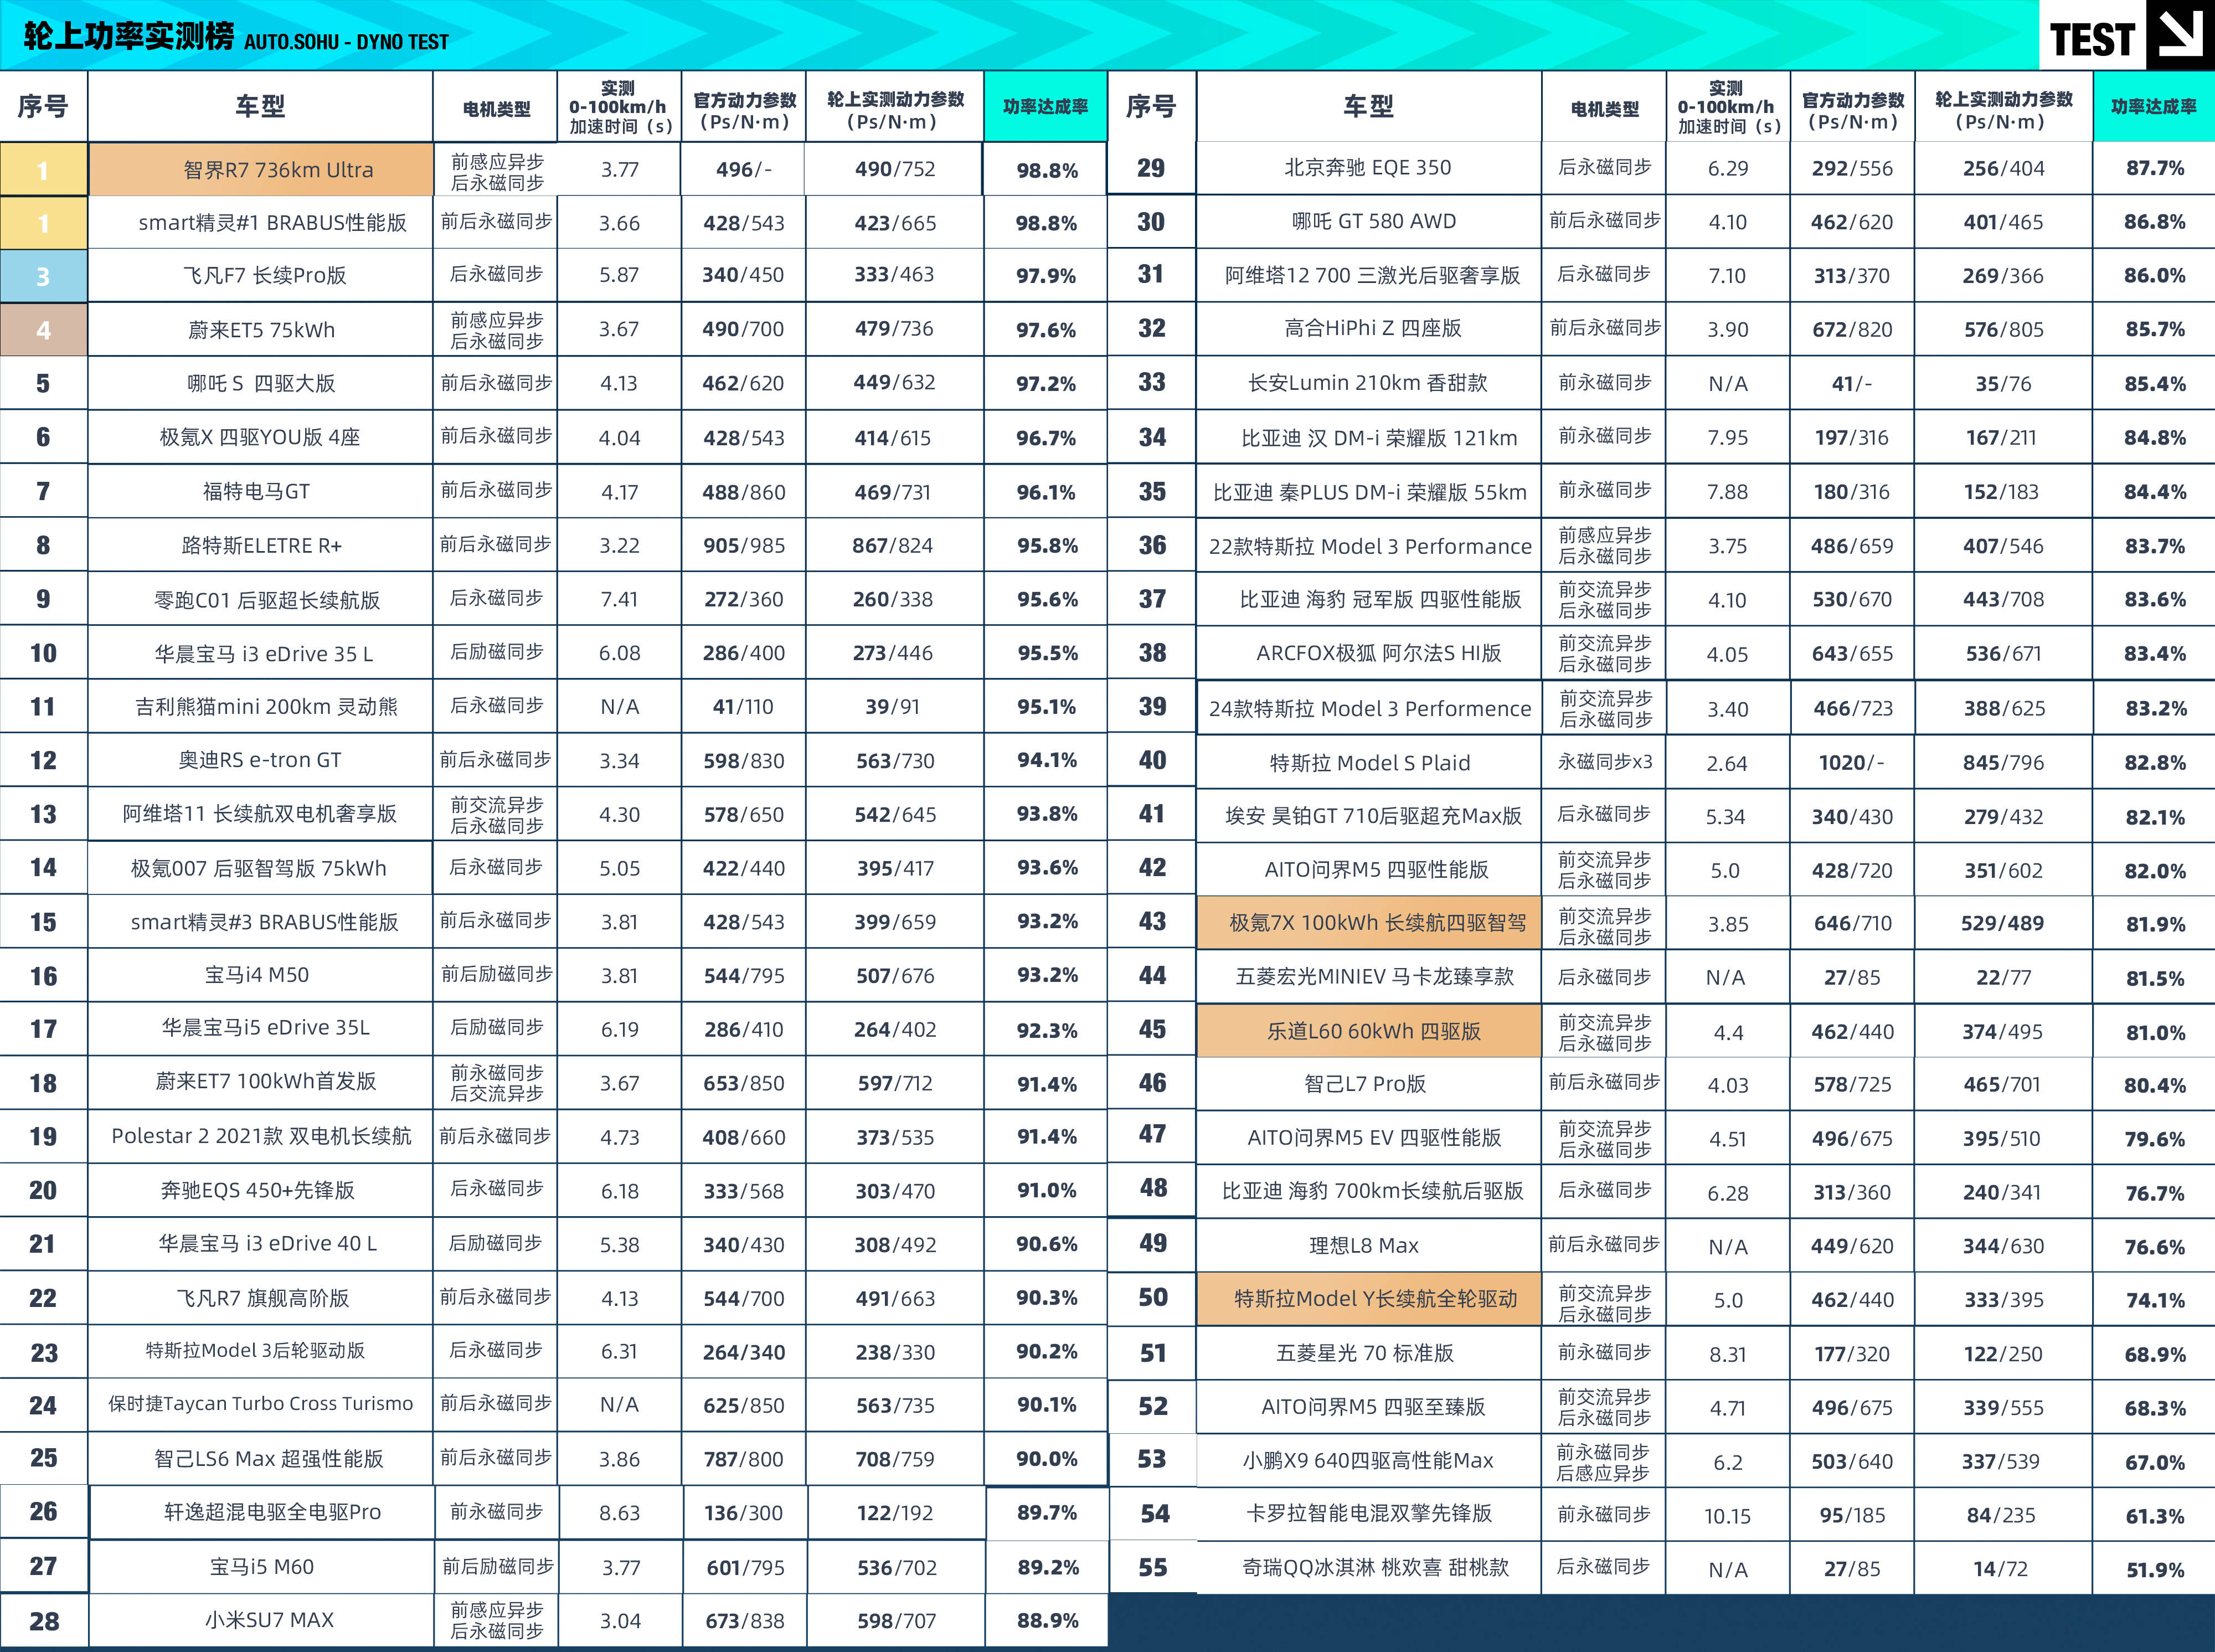2215x1652 pixels.
Task: Select 北京奔驰 EQE 350 cell
Action: click(1369, 168)
